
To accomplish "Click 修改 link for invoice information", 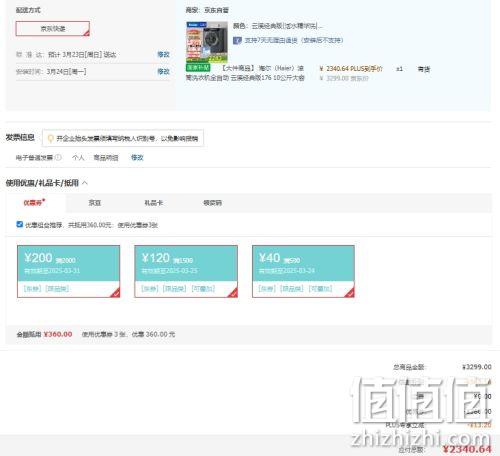I will 137,157.
